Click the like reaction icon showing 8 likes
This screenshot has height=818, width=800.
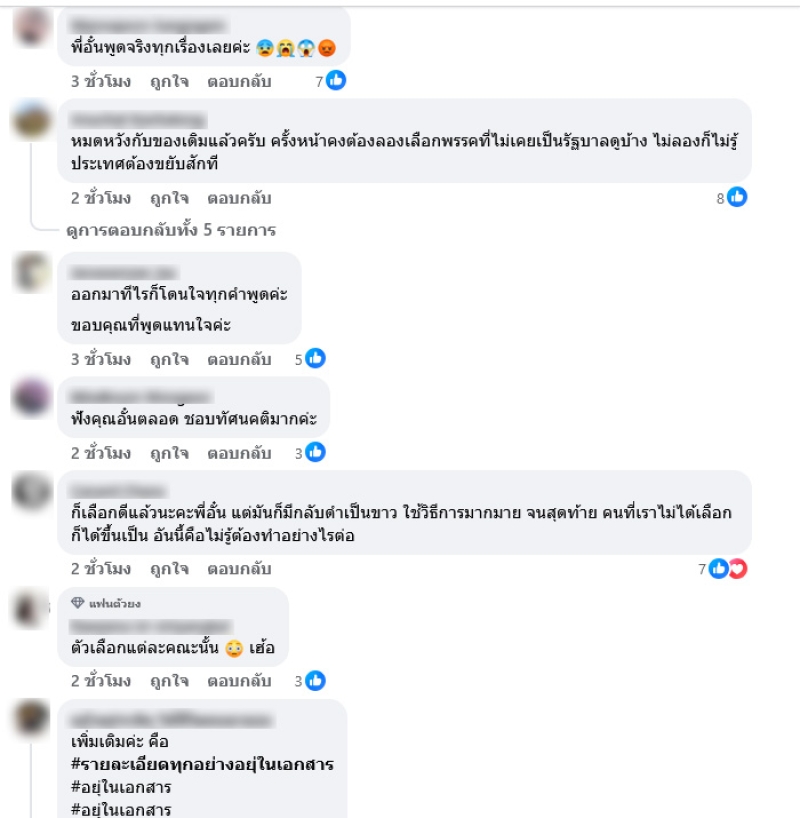coord(737,197)
